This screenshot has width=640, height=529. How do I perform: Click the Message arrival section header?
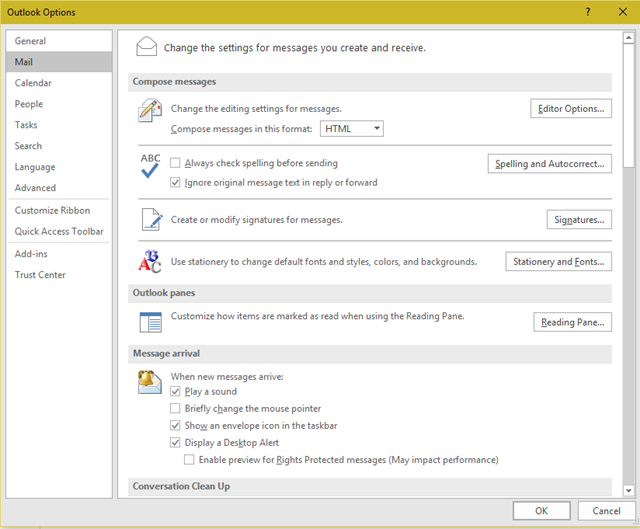point(370,353)
